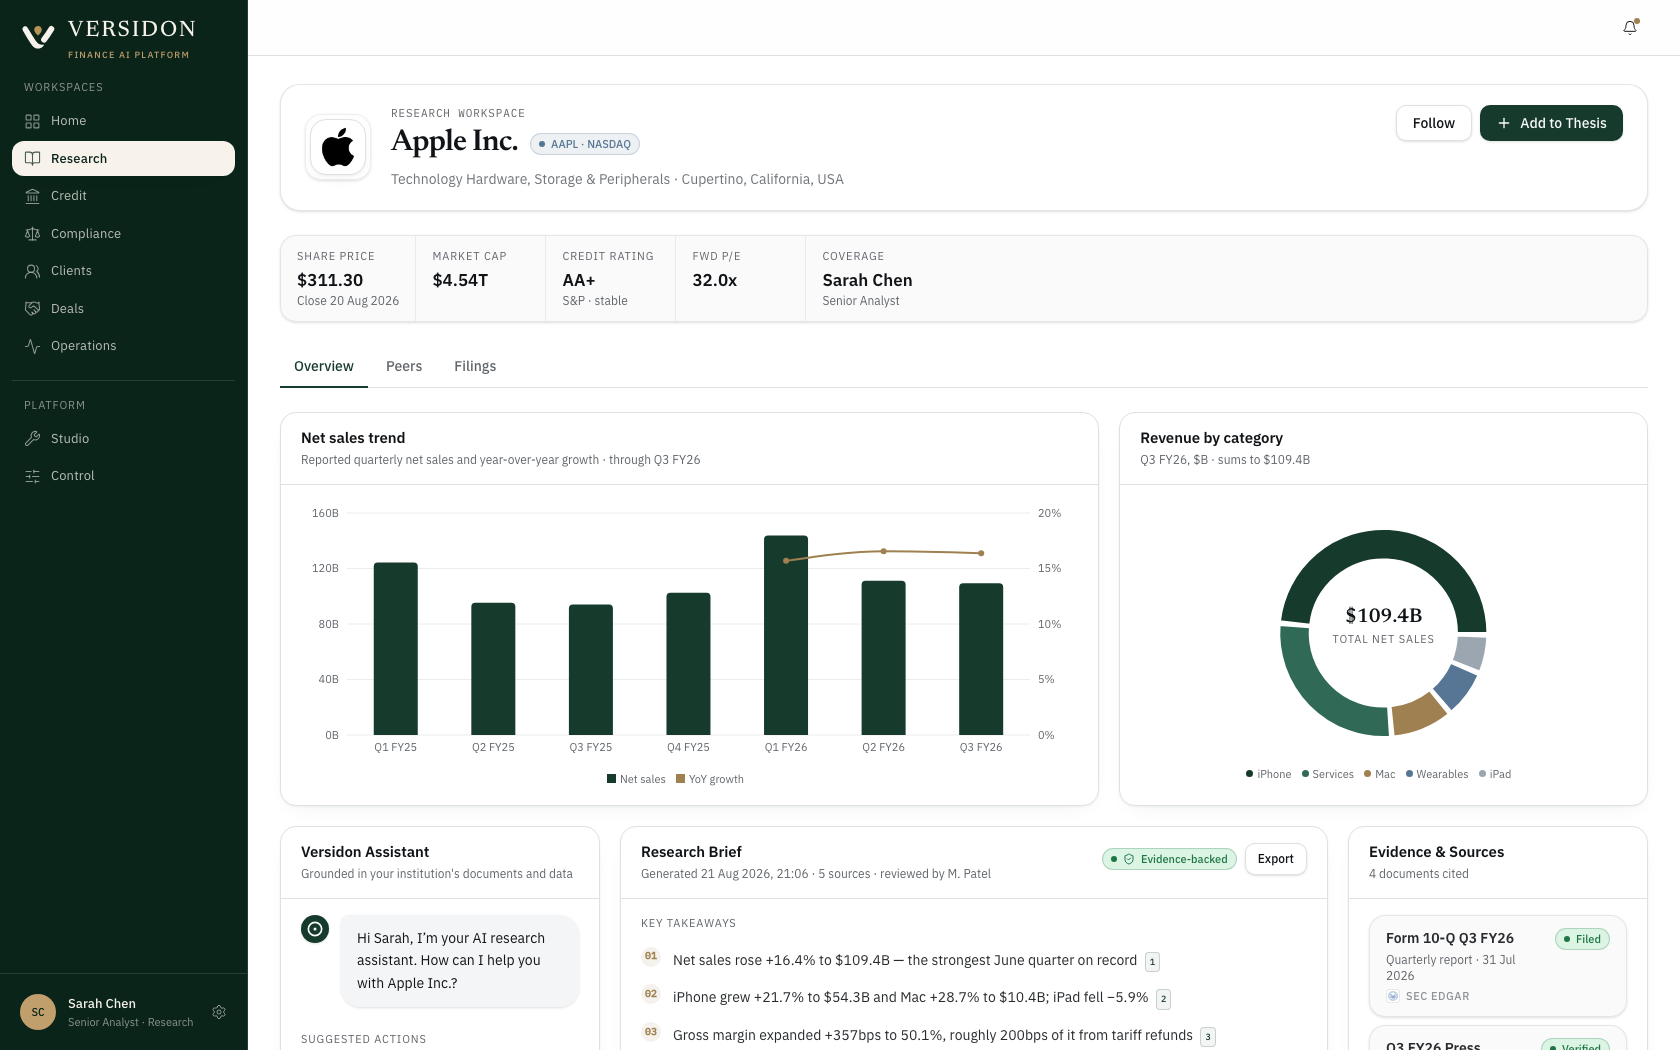Open the Clients people icon
This screenshot has width=1680, height=1050.
32,271
